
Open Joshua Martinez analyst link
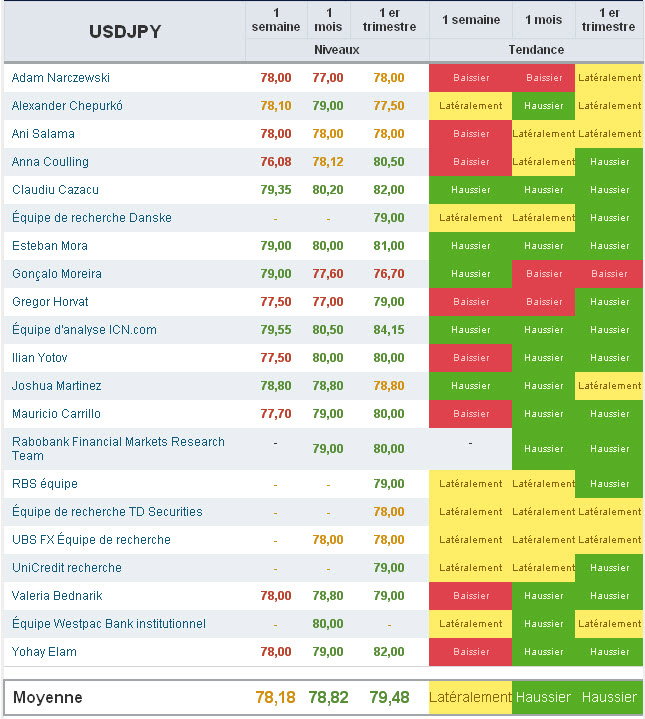[x=56, y=385]
